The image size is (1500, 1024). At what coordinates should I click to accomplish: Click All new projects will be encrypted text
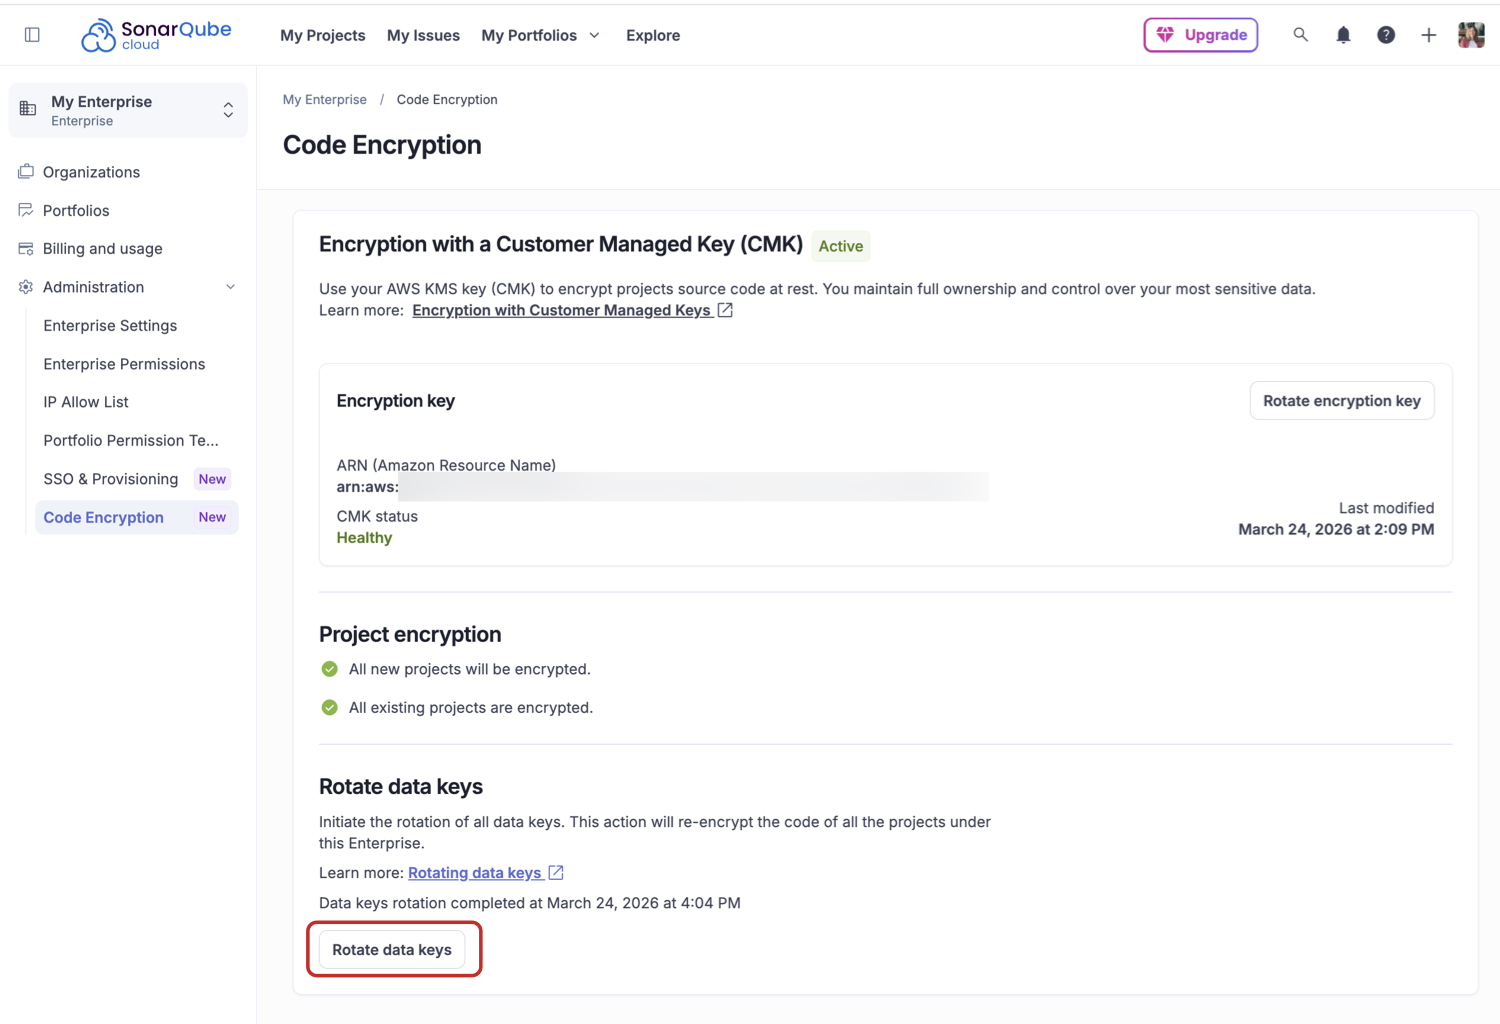pos(470,669)
